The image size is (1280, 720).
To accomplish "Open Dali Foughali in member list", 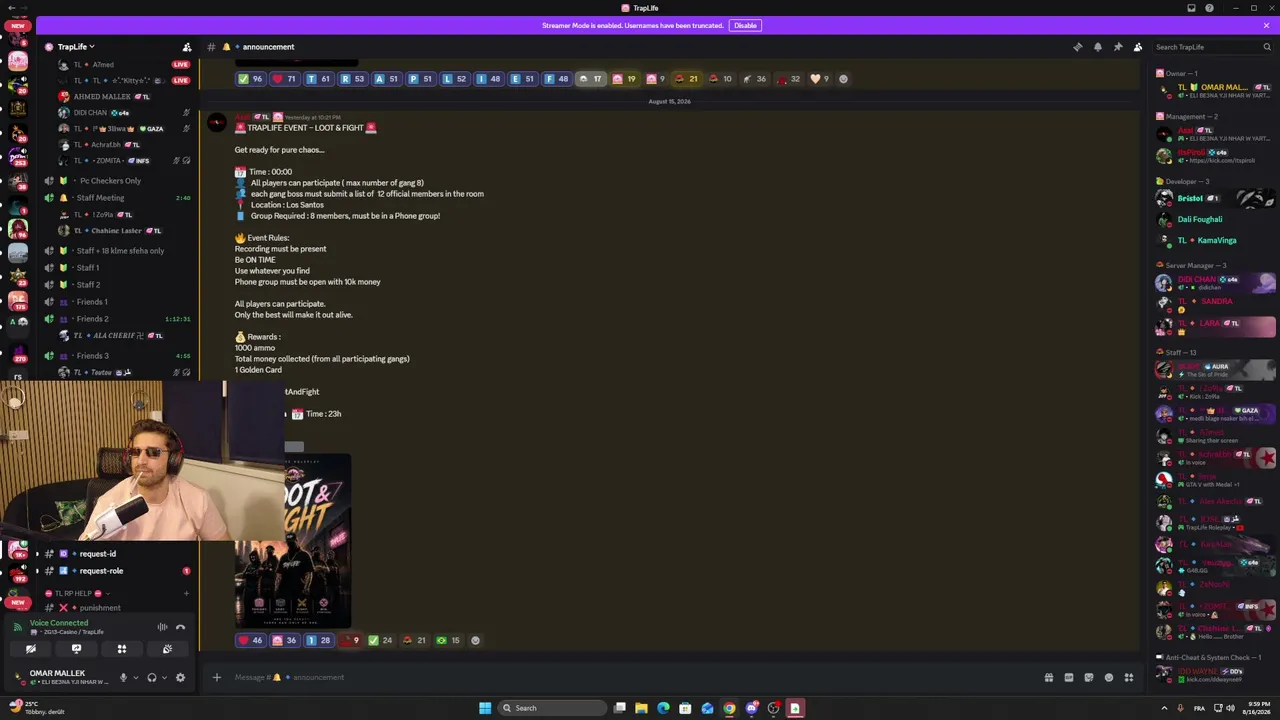I will click(1215, 219).
